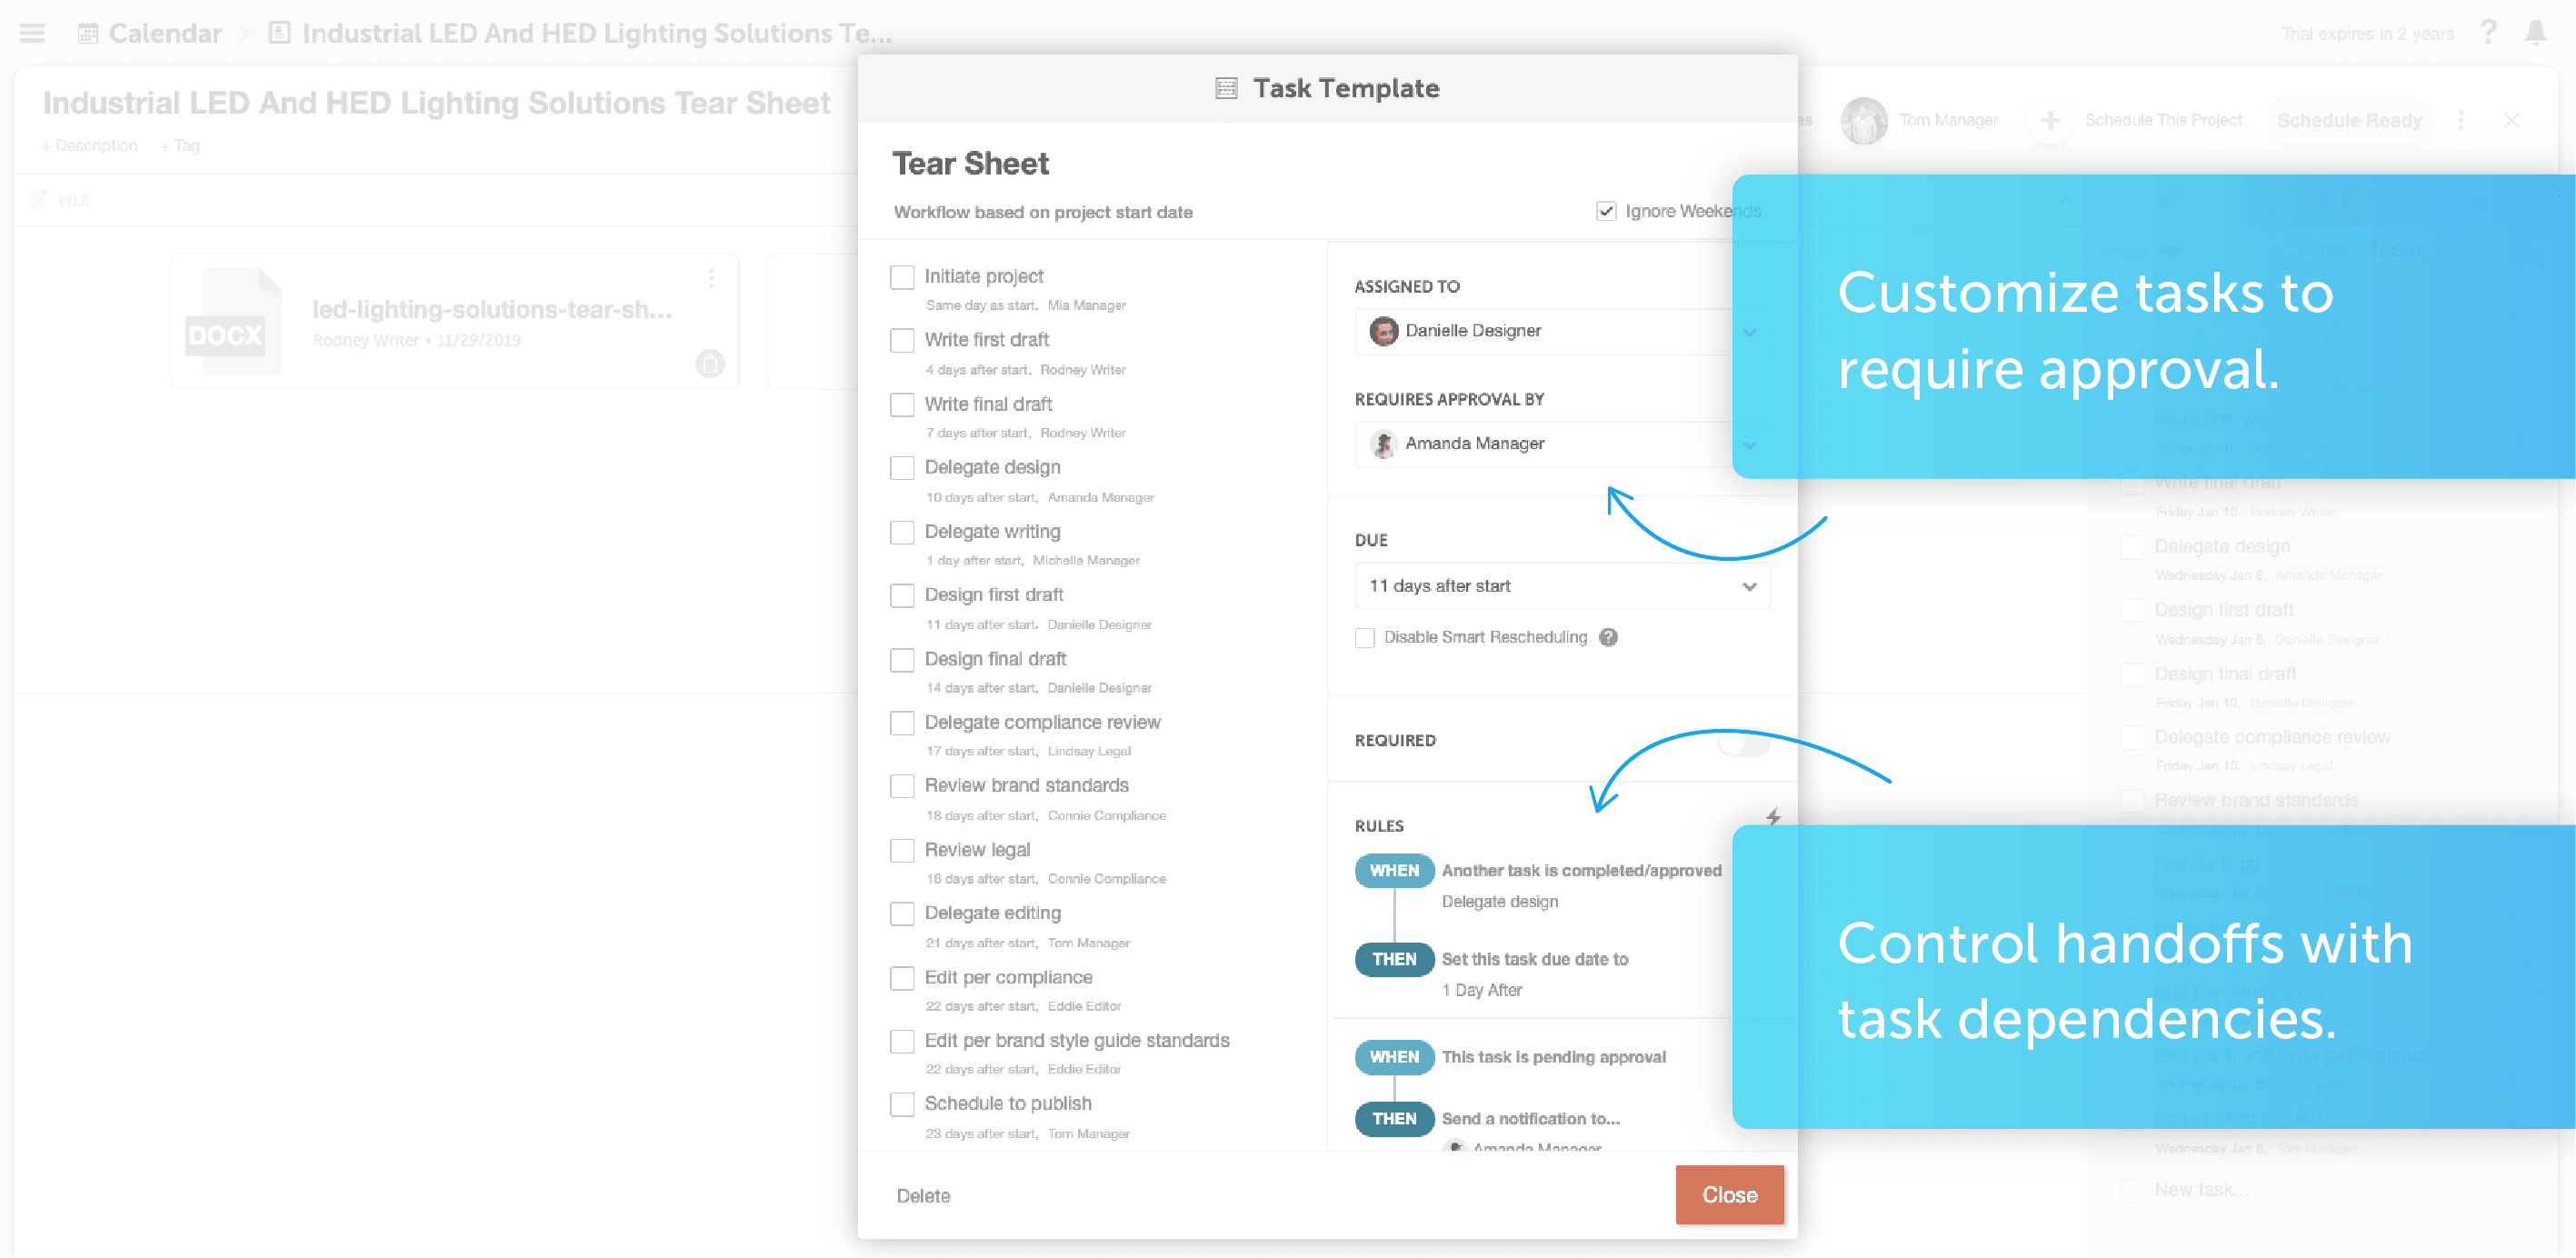Open the DOCX file card options menu
The width and height of the screenshot is (2576, 1258).
click(x=711, y=278)
